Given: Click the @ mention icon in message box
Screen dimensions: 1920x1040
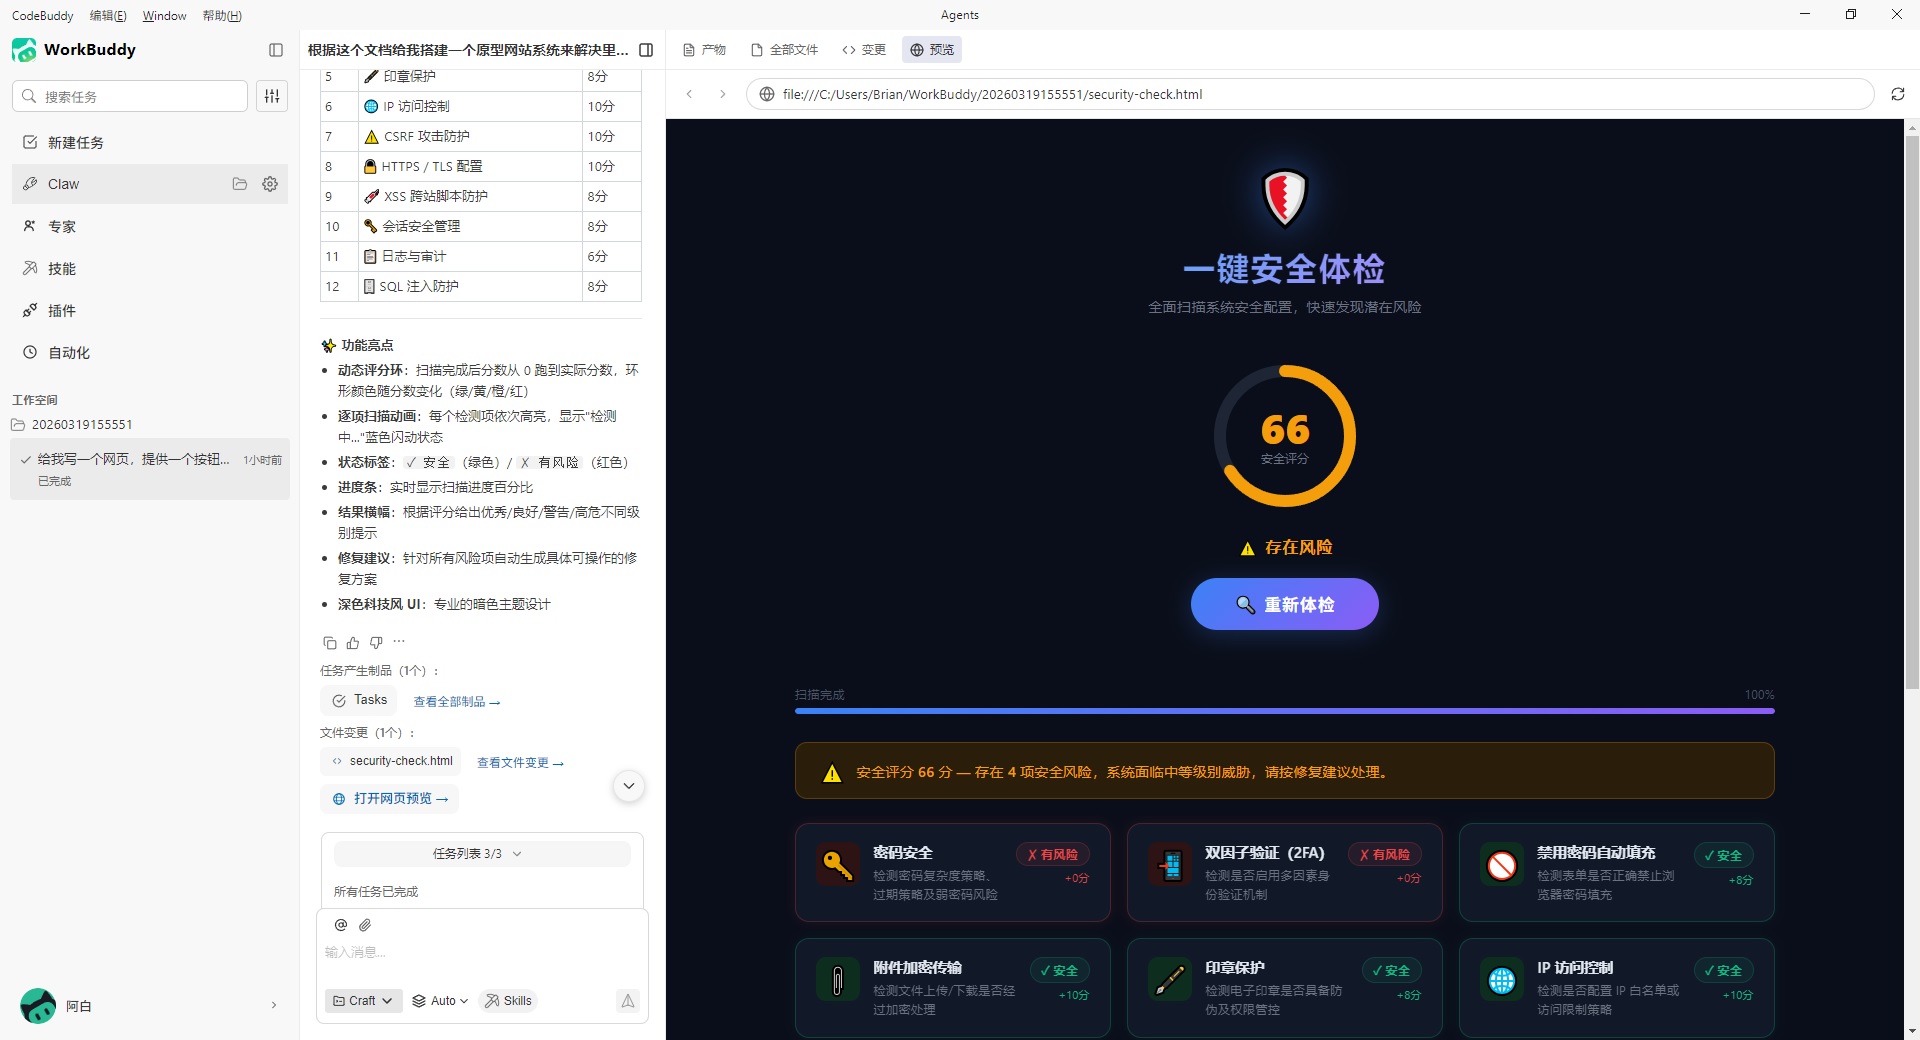Looking at the screenshot, I should coord(340,925).
